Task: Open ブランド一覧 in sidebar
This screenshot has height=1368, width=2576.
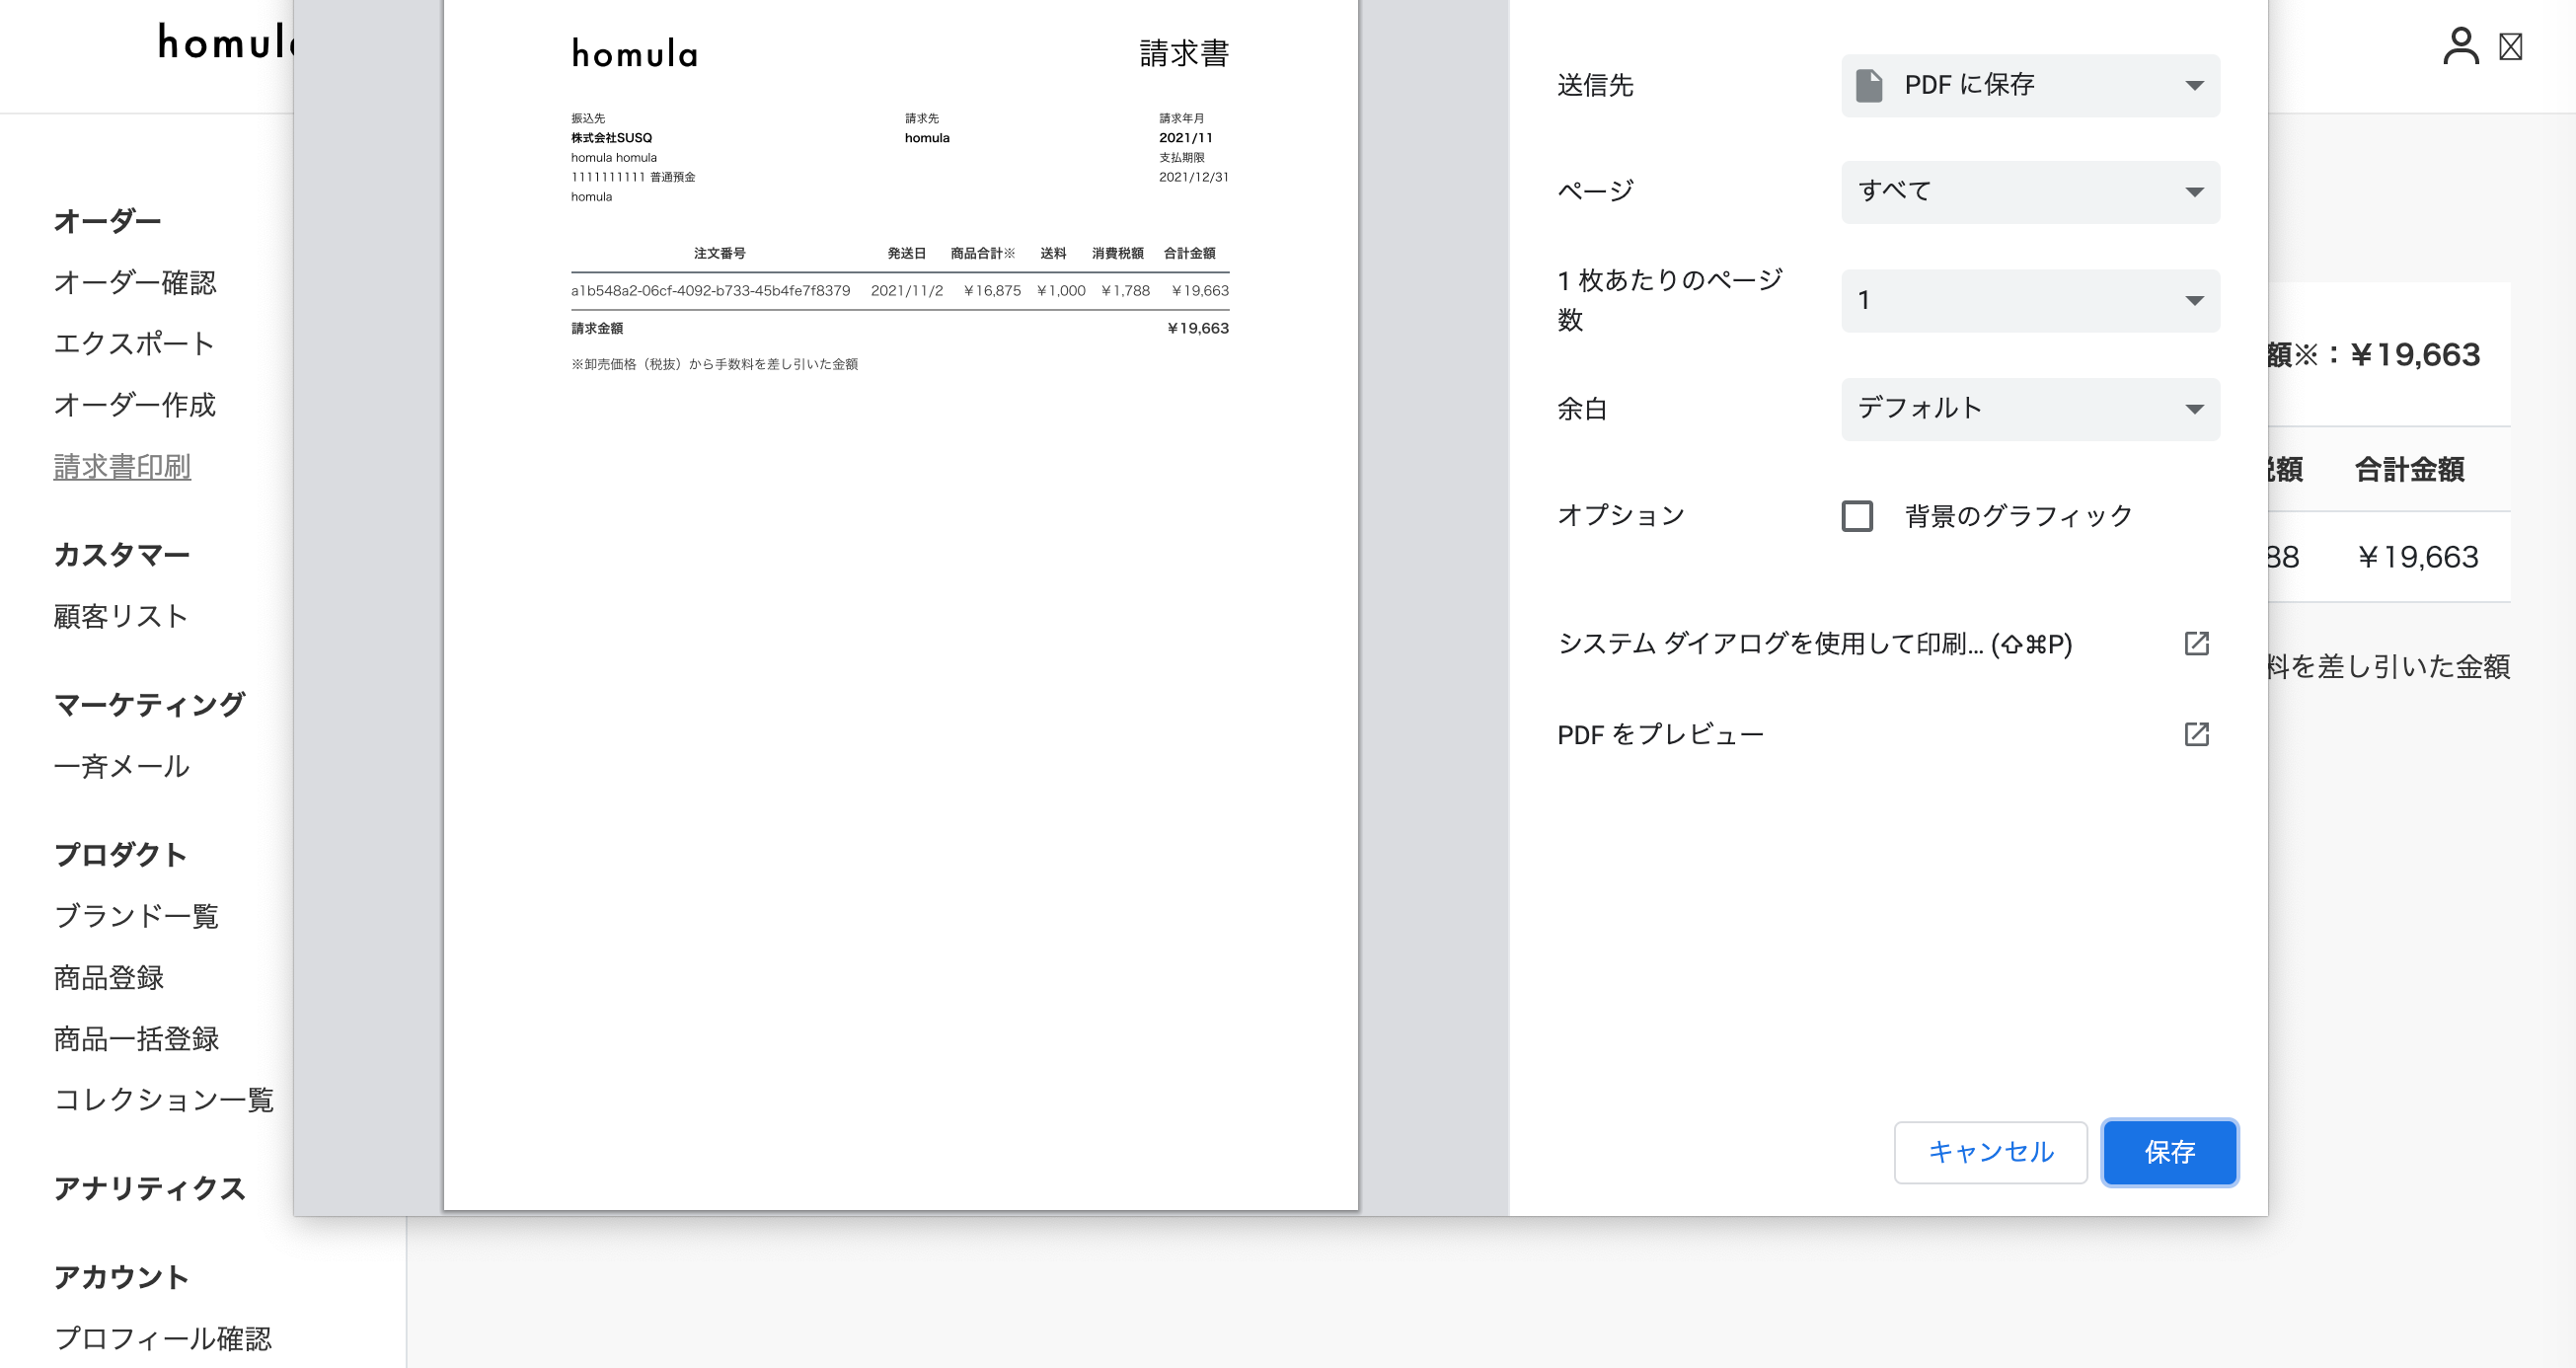Action: 136,916
